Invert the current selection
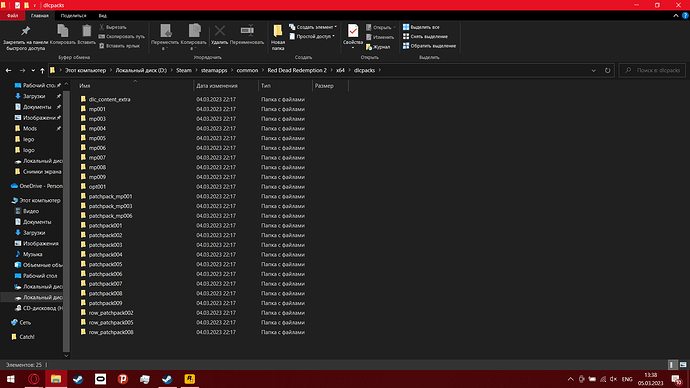 (429, 46)
